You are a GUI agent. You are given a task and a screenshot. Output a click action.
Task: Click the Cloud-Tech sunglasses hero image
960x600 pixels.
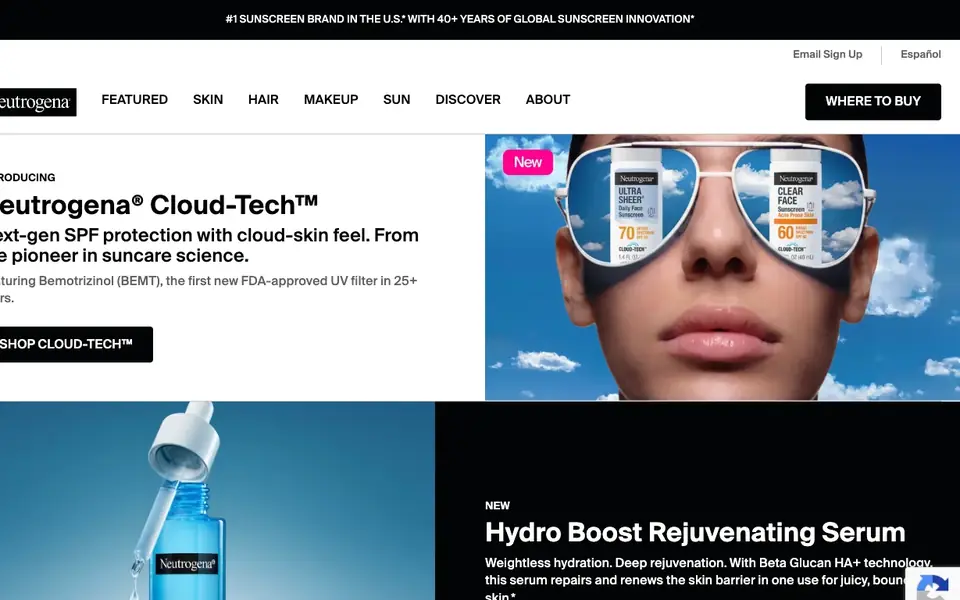pyautogui.click(x=722, y=267)
